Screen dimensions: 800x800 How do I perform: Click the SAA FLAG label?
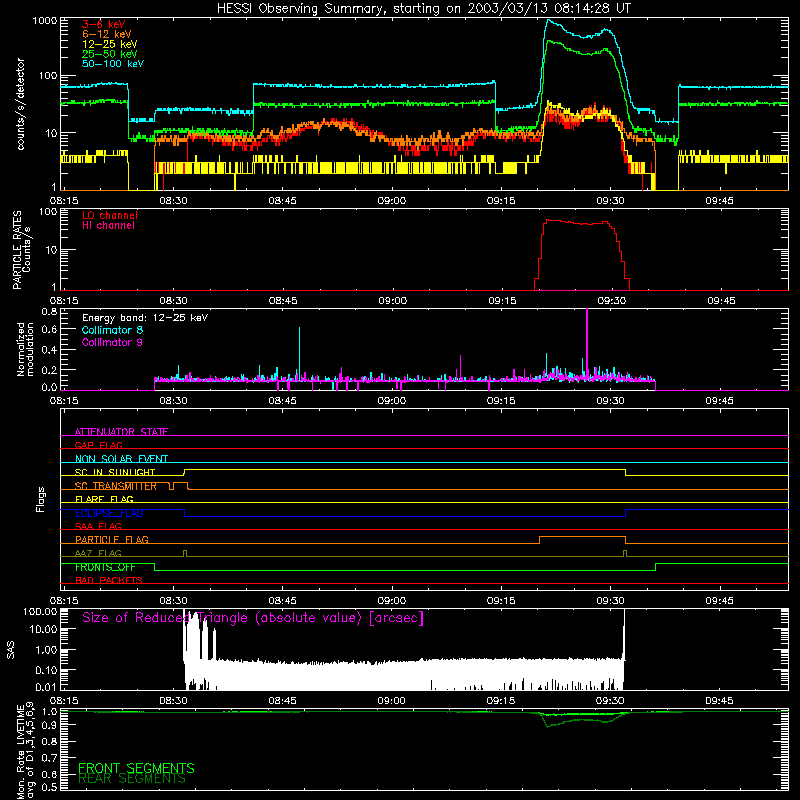(98, 526)
